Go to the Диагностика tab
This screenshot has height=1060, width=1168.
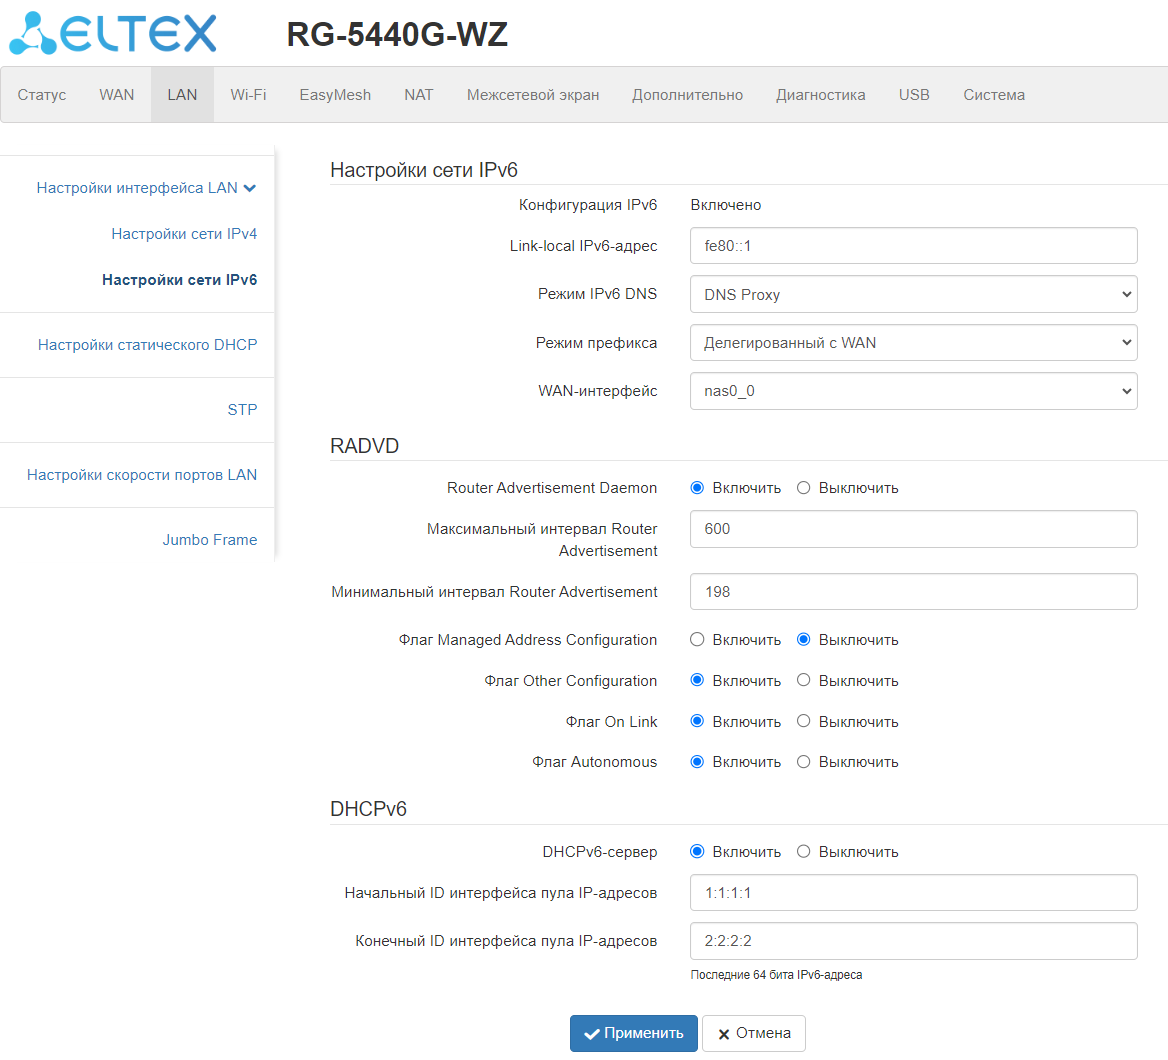pyautogui.click(x=820, y=95)
